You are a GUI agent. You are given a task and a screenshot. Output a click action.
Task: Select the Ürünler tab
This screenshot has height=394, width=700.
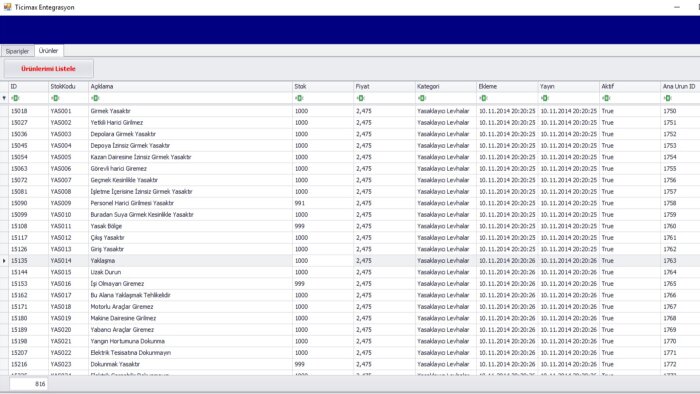click(48, 51)
